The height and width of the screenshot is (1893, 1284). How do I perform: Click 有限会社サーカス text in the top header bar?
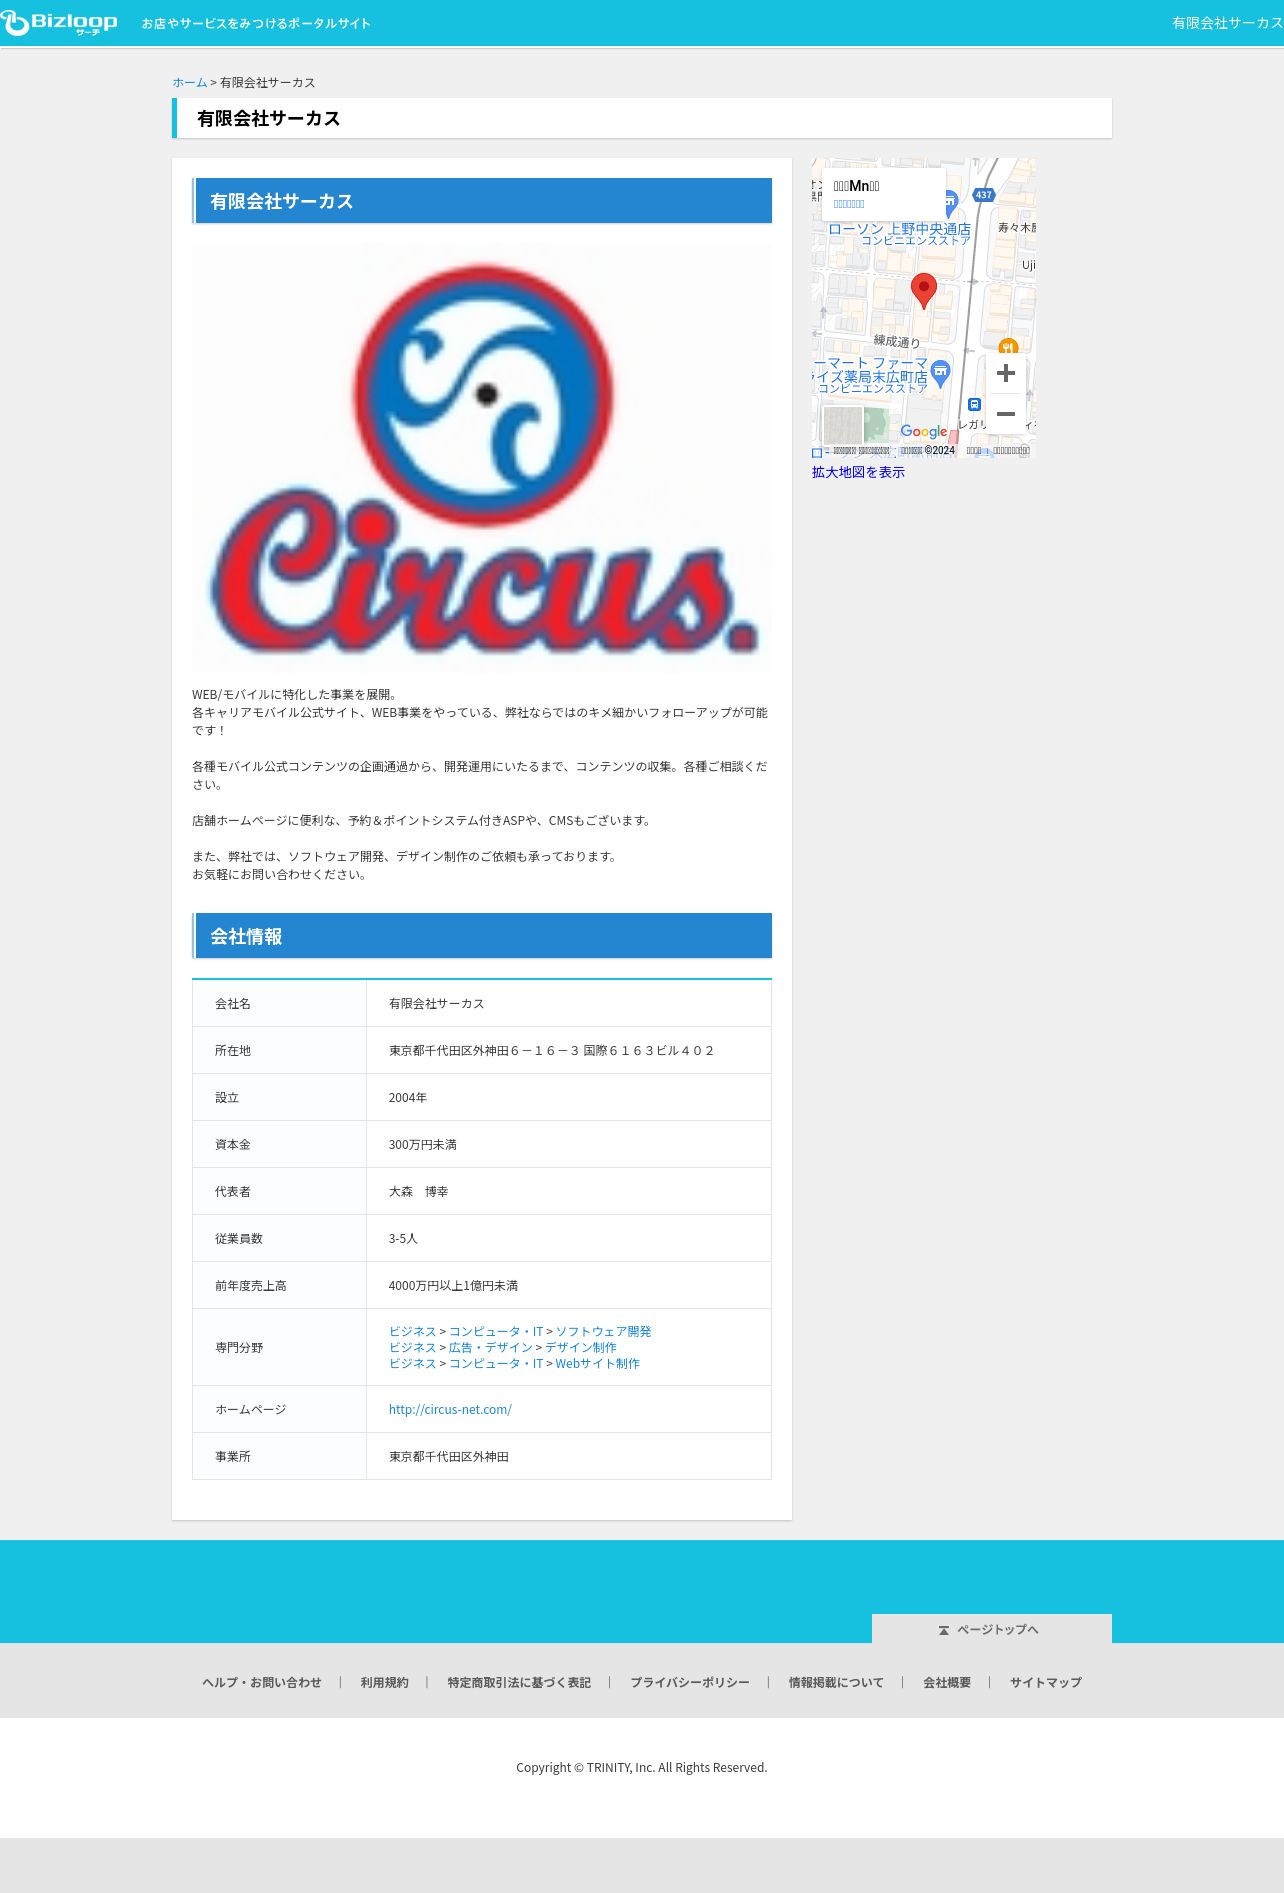coord(1227,23)
